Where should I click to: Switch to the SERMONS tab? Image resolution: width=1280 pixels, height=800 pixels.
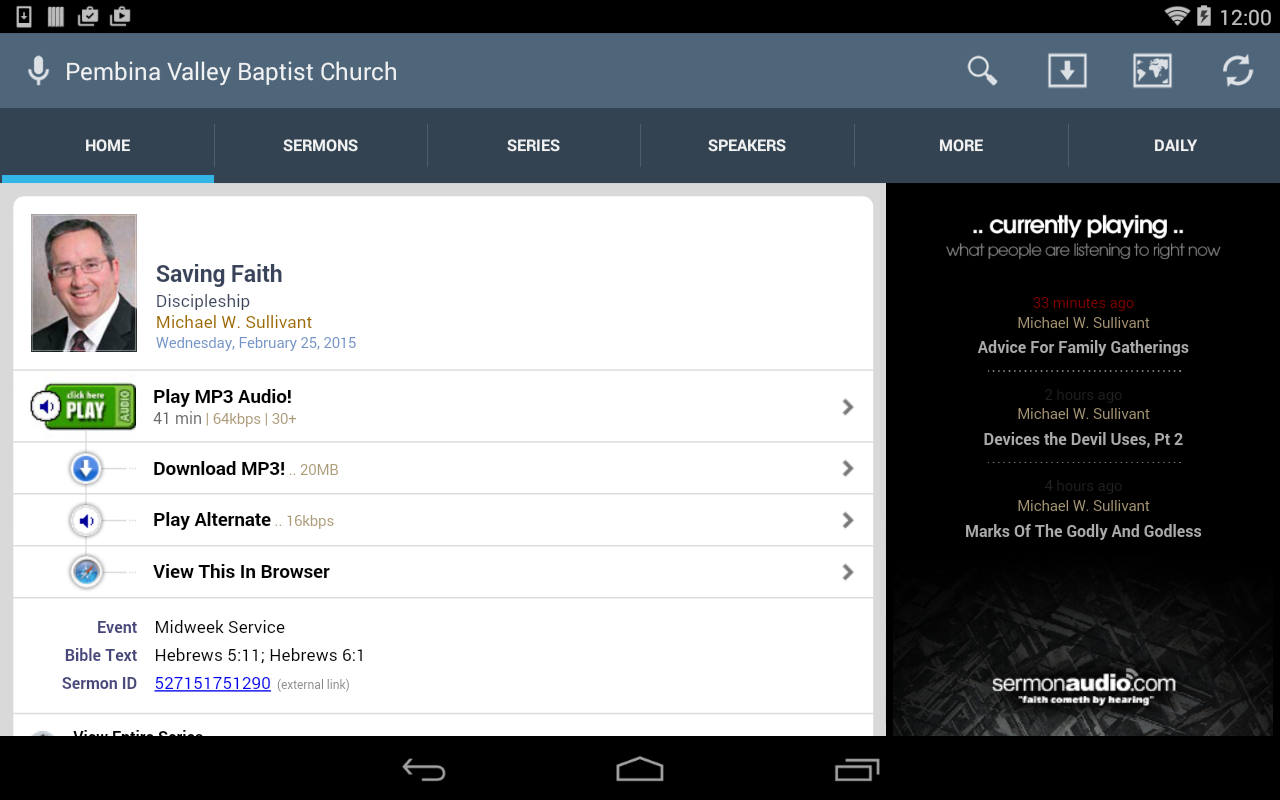coord(320,145)
